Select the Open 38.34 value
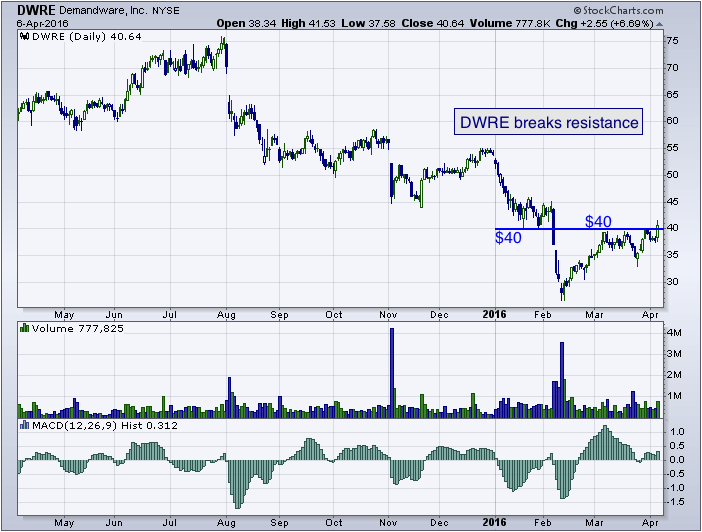Image resolution: width=702 pixels, height=532 pixels. pos(246,23)
